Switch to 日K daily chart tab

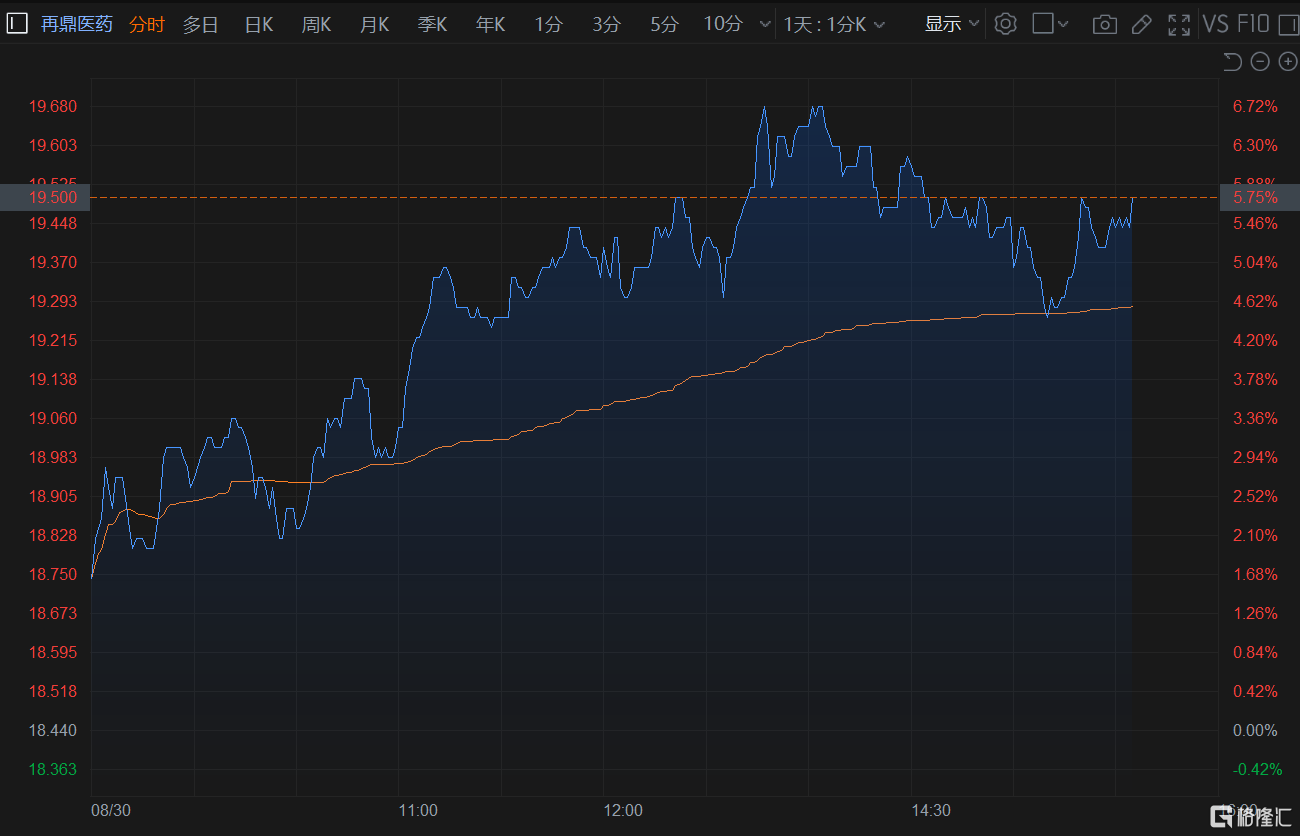coord(259,24)
